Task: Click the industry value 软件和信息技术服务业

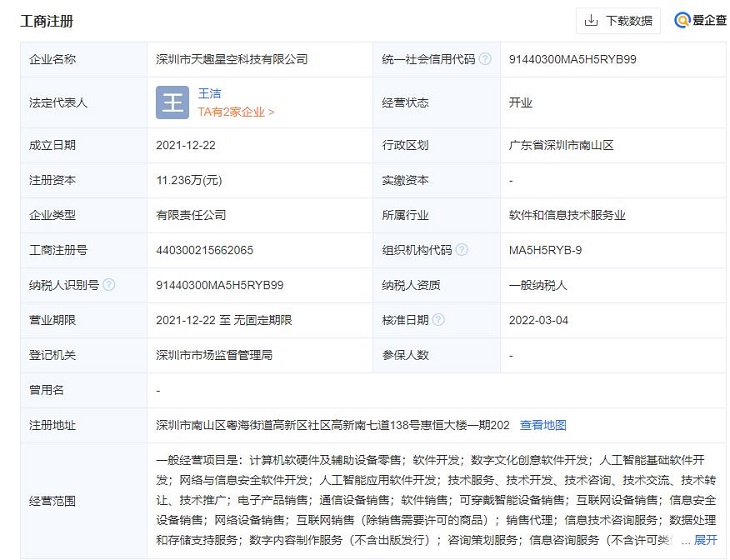Action: coord(566,215)
